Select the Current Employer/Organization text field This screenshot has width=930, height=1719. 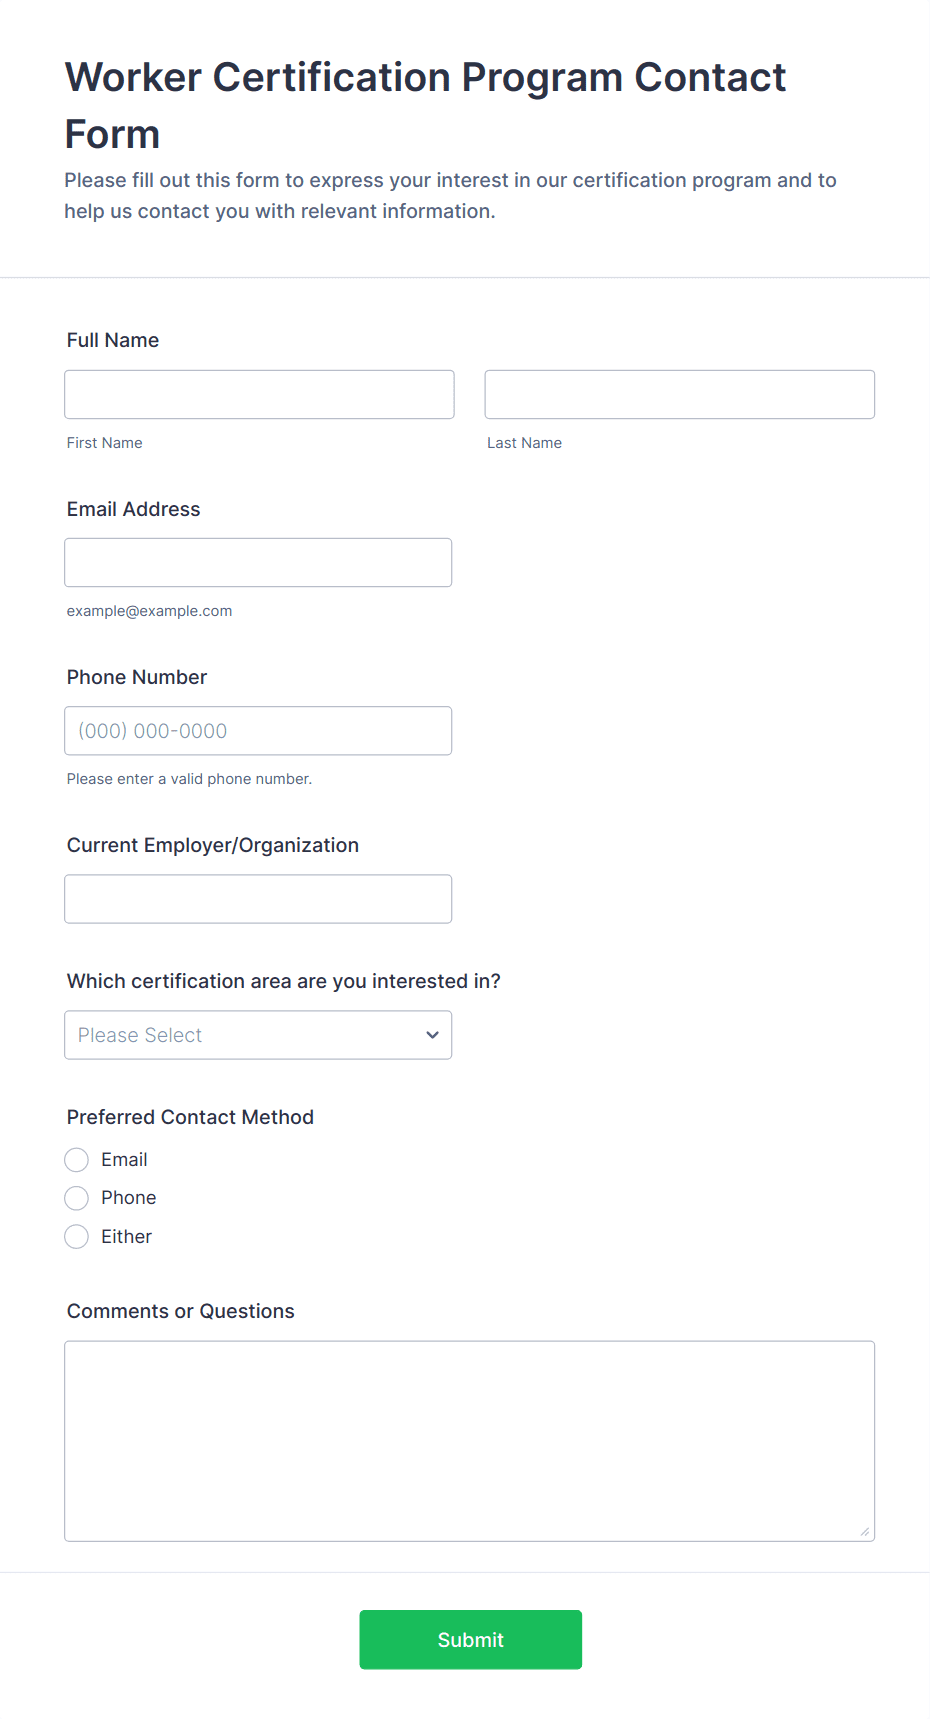point(258,898)
